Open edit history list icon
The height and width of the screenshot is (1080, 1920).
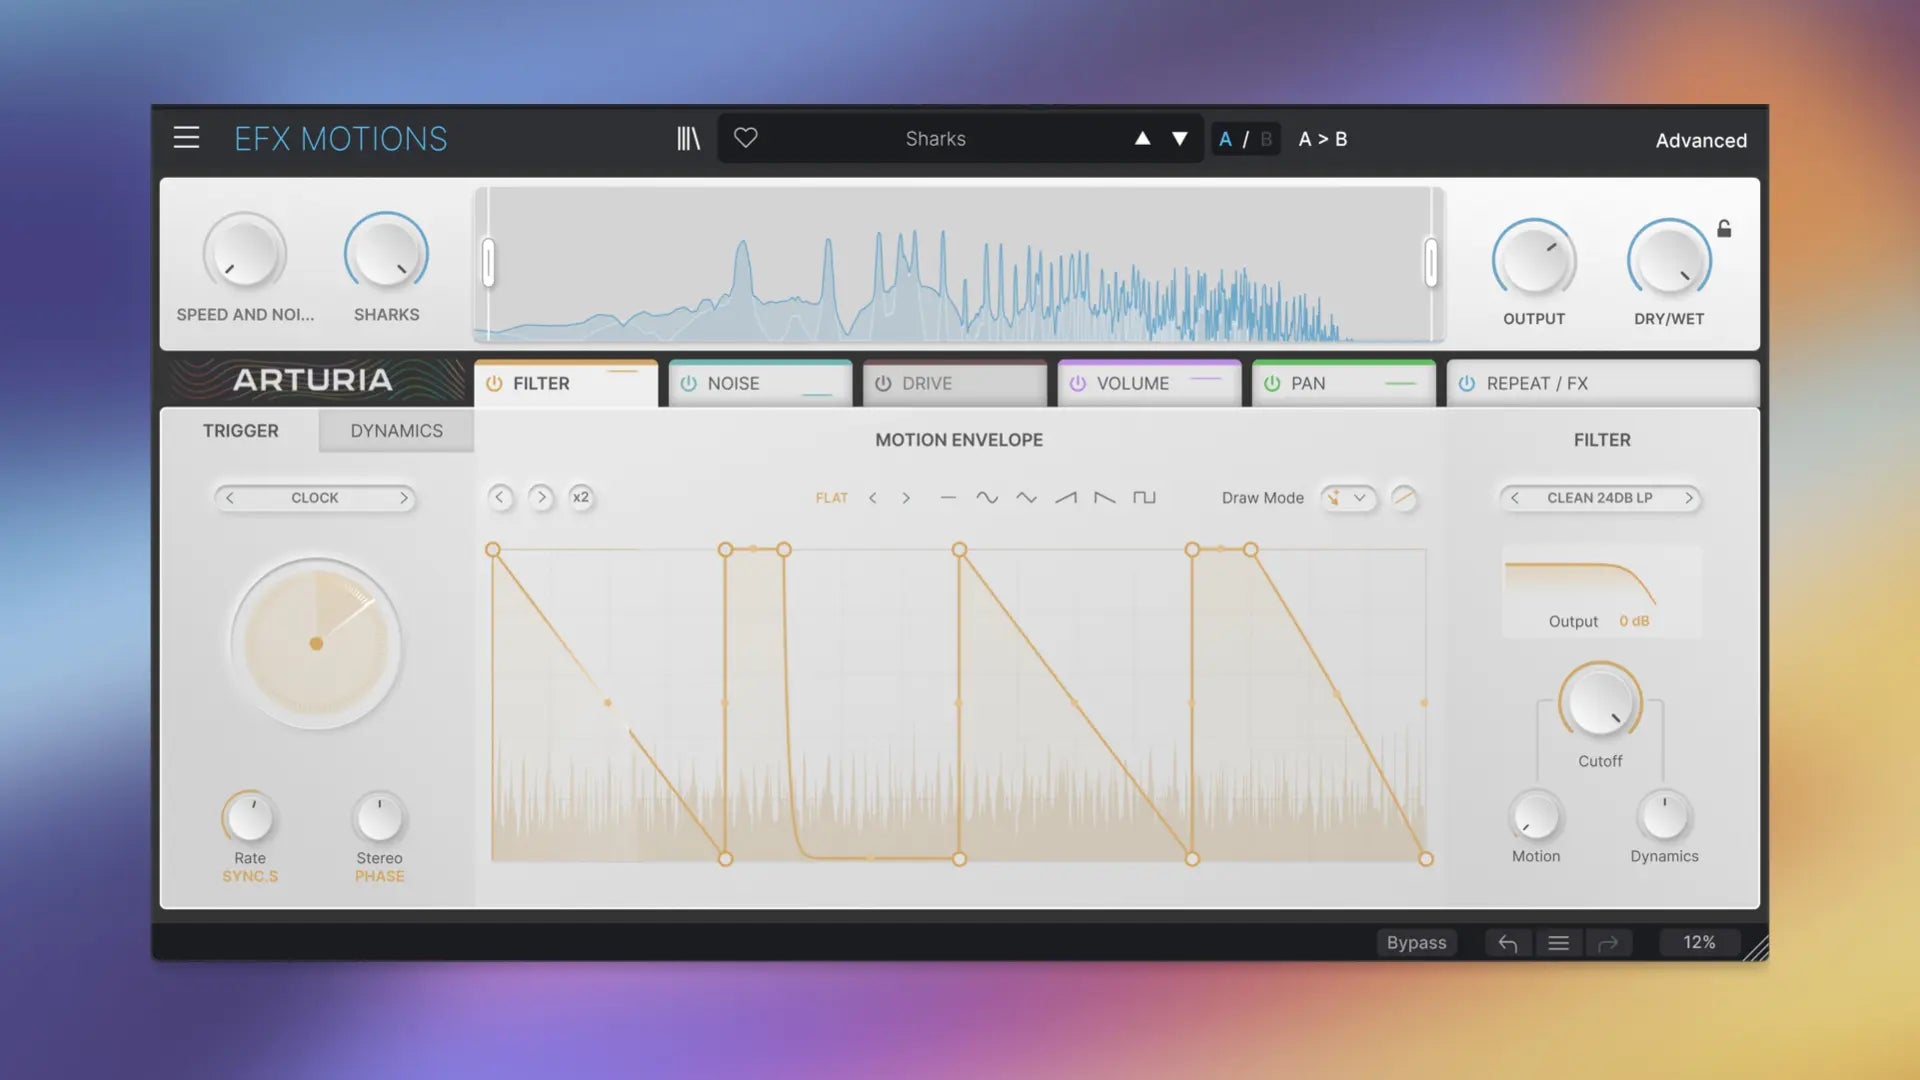(x=1558, y=943)
